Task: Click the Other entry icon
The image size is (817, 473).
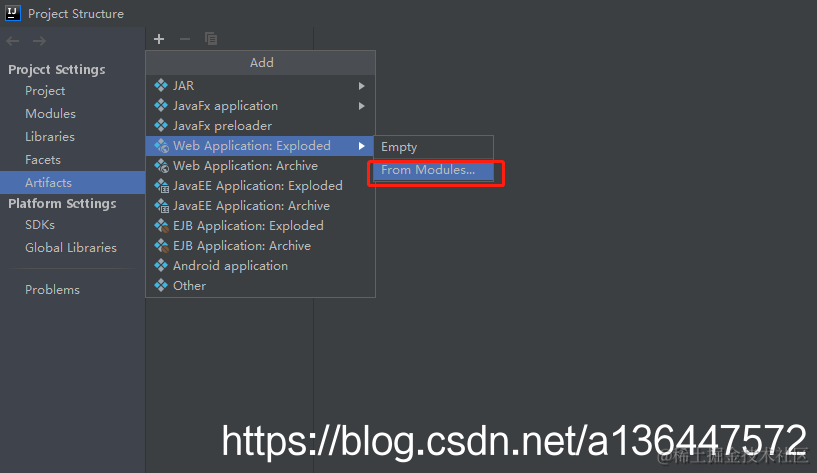Action: [x=161, y=285]
